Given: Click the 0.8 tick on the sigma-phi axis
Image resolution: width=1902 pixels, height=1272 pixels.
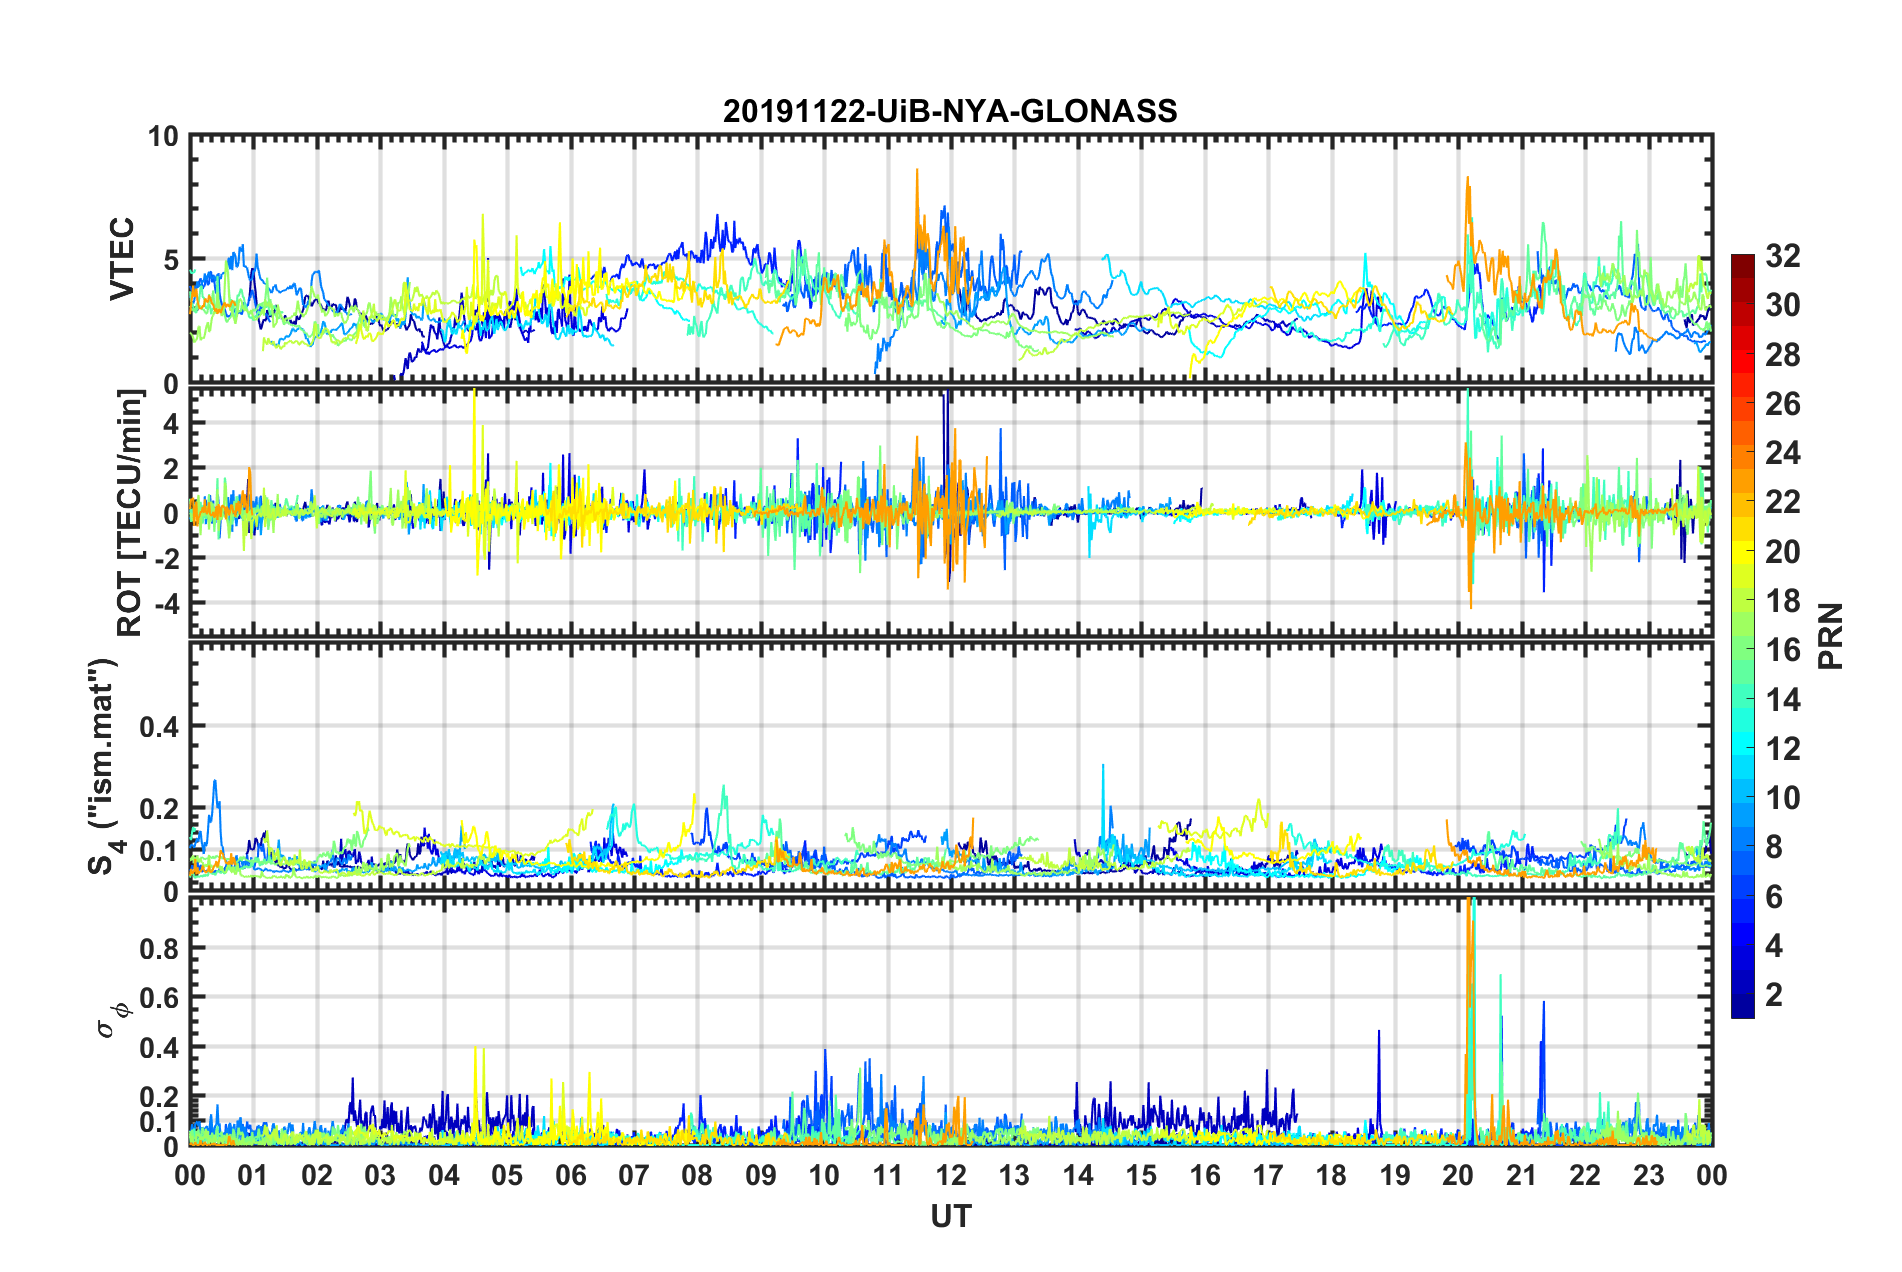Looking at the screenshot, I should [159, 948].
